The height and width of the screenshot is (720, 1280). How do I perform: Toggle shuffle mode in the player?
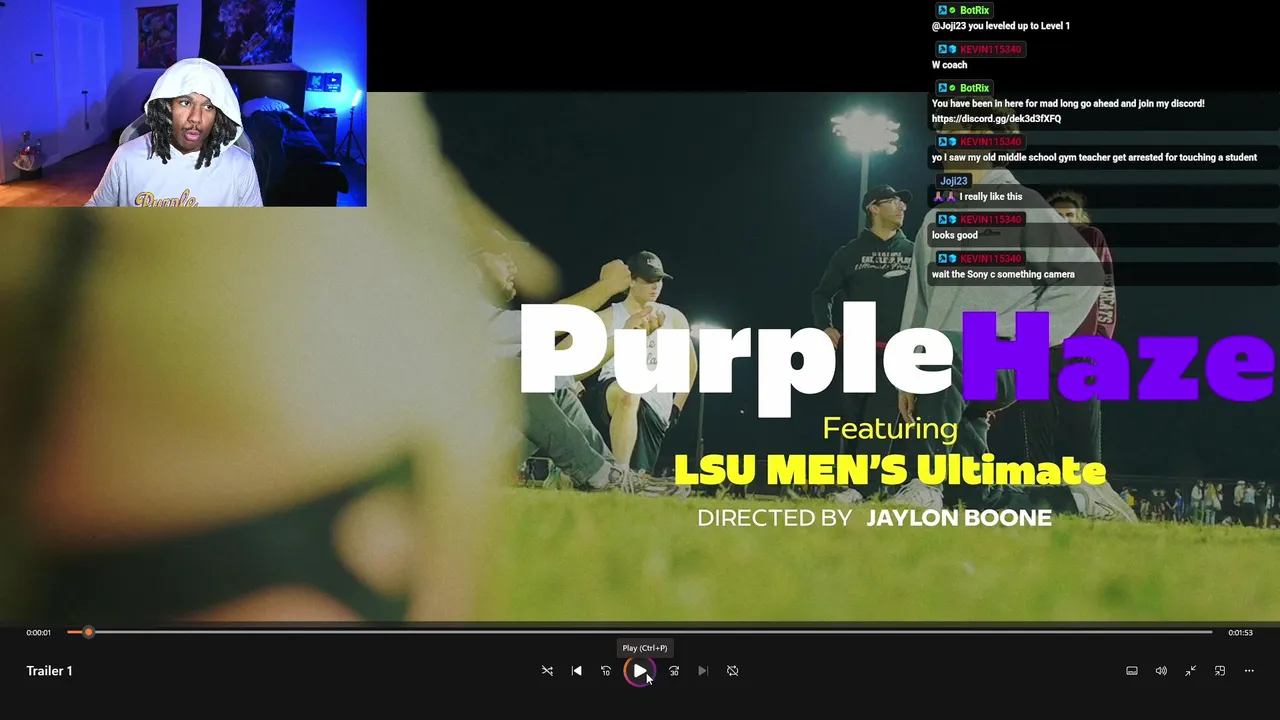point(547,671)
